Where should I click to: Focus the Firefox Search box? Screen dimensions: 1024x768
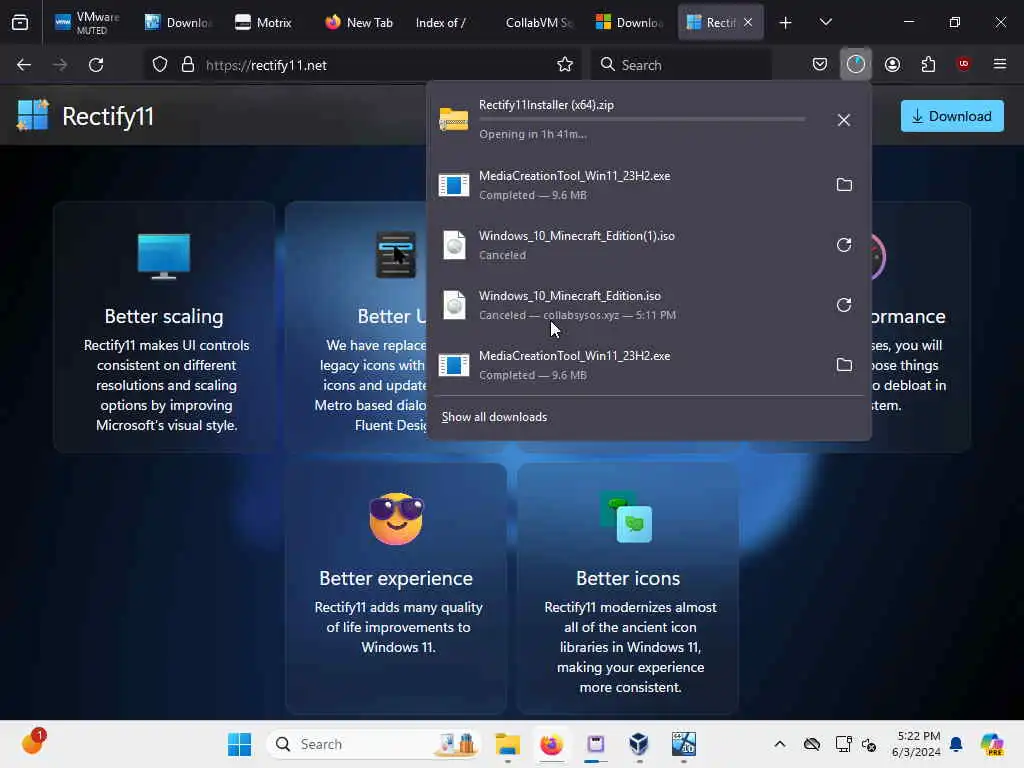coord(681,65)
